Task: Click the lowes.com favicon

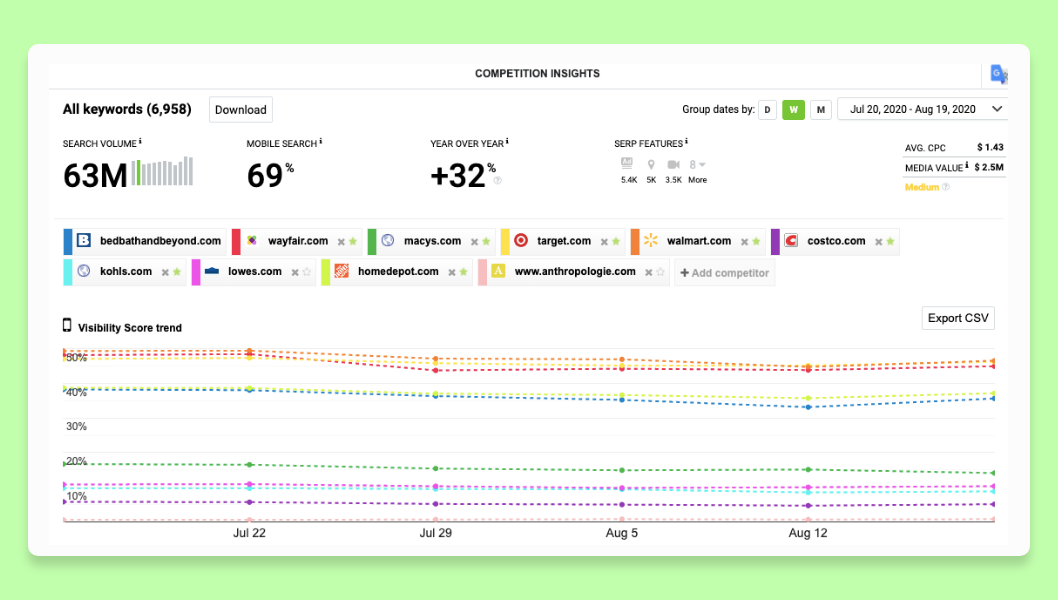Action: (212, 271)
